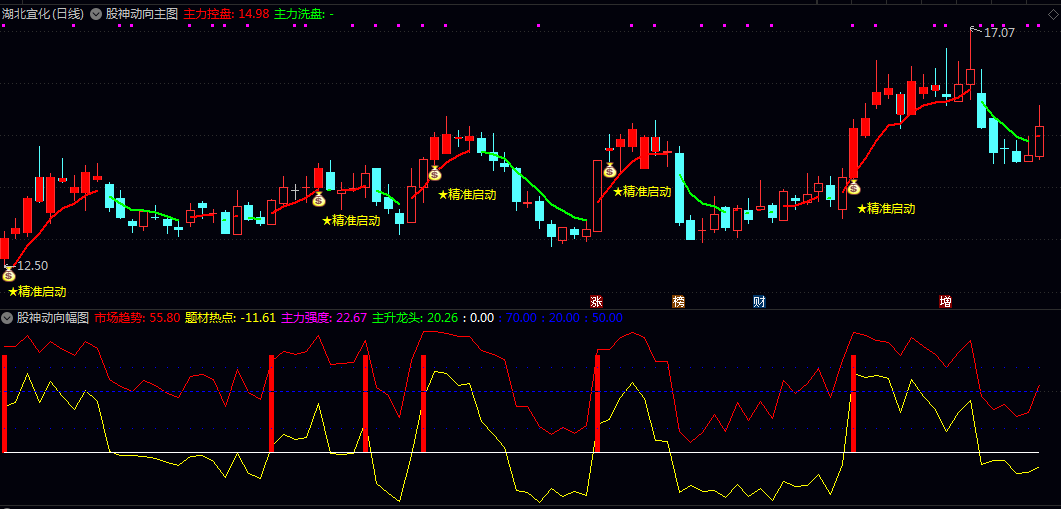Open the red 涨 event marker

click(x=596, y=302)
